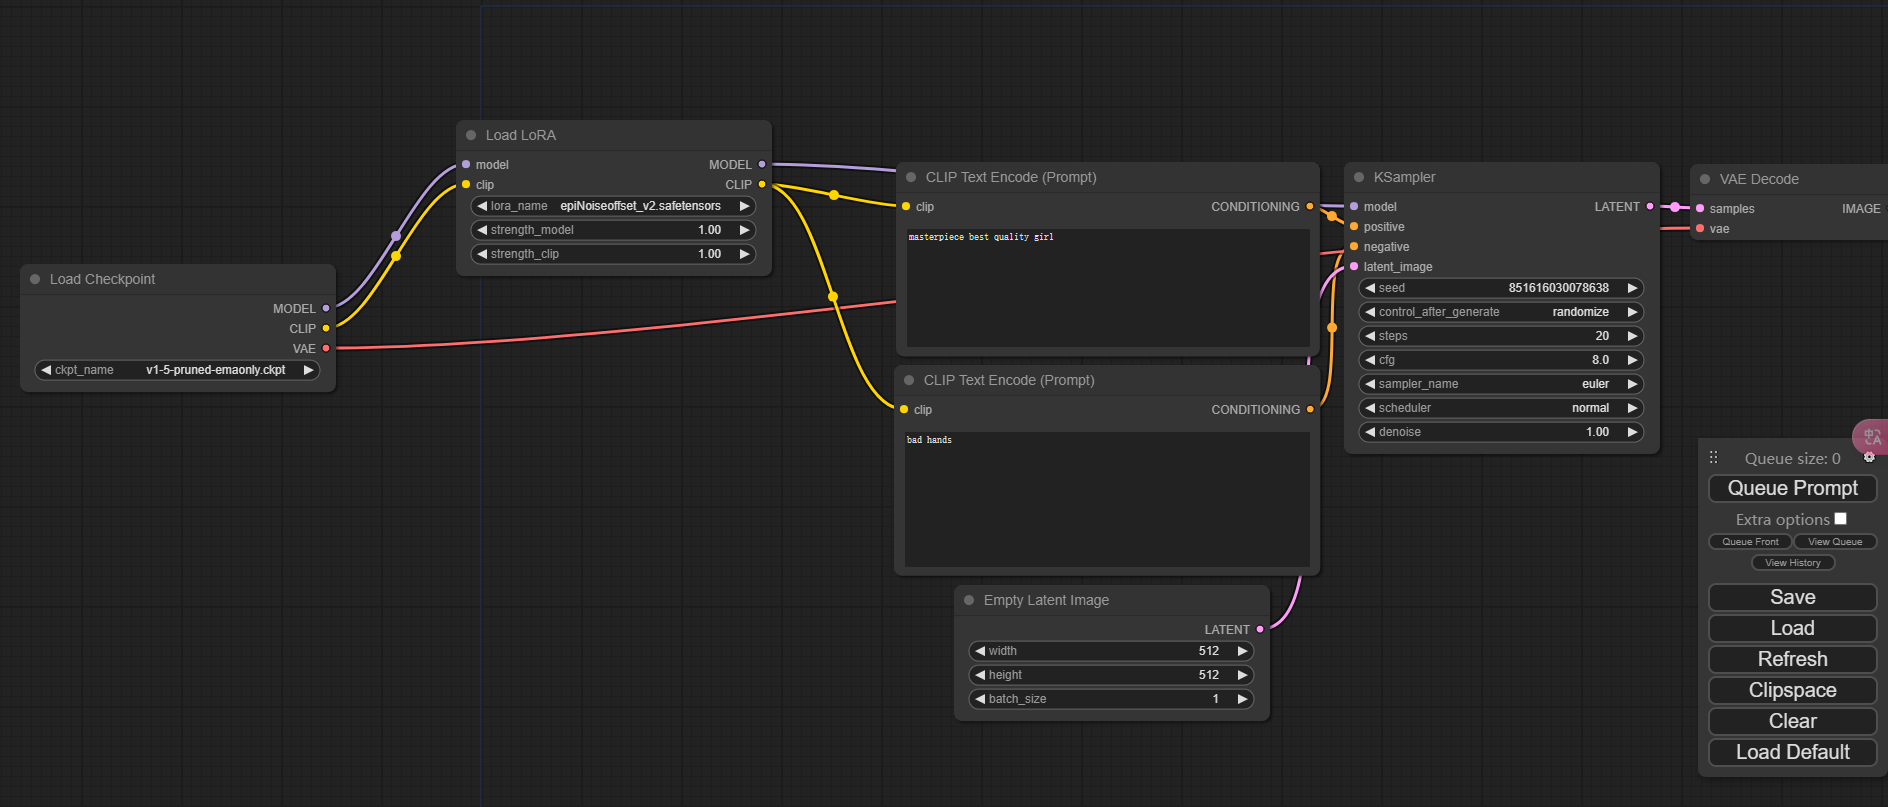
Task: Click the Load workflow button
Action: pos(1792,628)
